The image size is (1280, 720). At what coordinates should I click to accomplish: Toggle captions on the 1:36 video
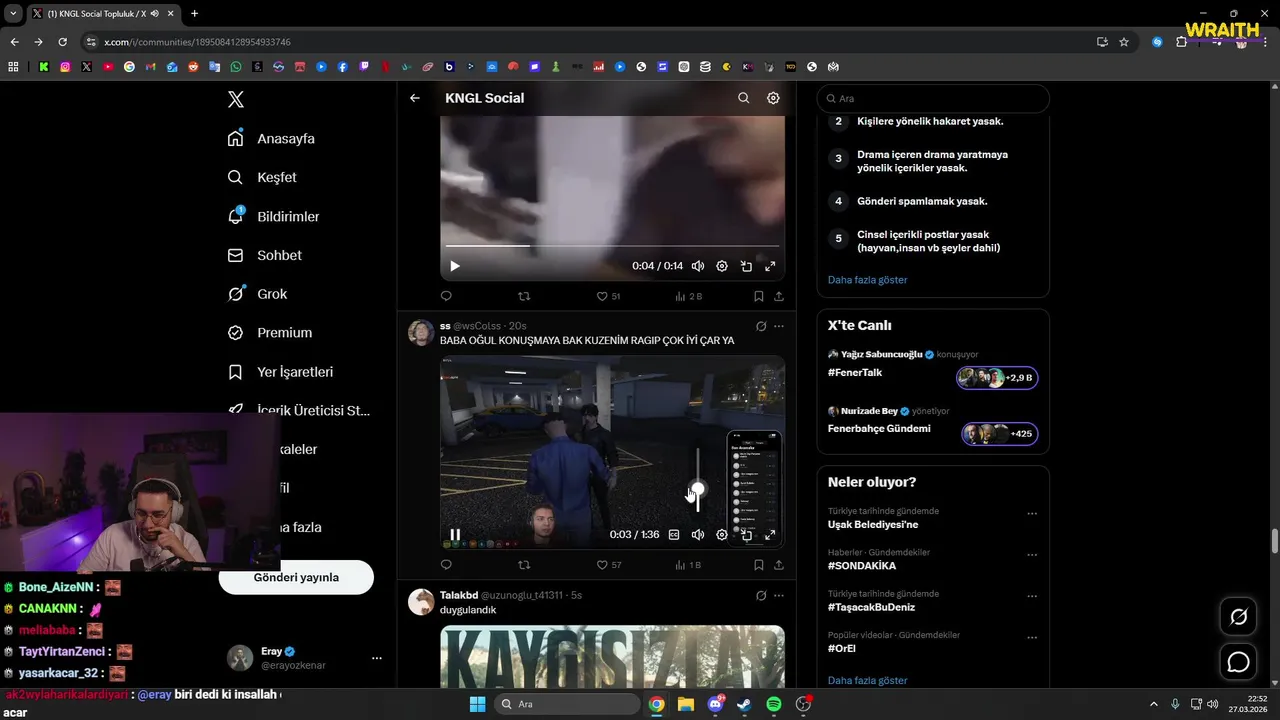pyautogui.click(x=674, y=535)
